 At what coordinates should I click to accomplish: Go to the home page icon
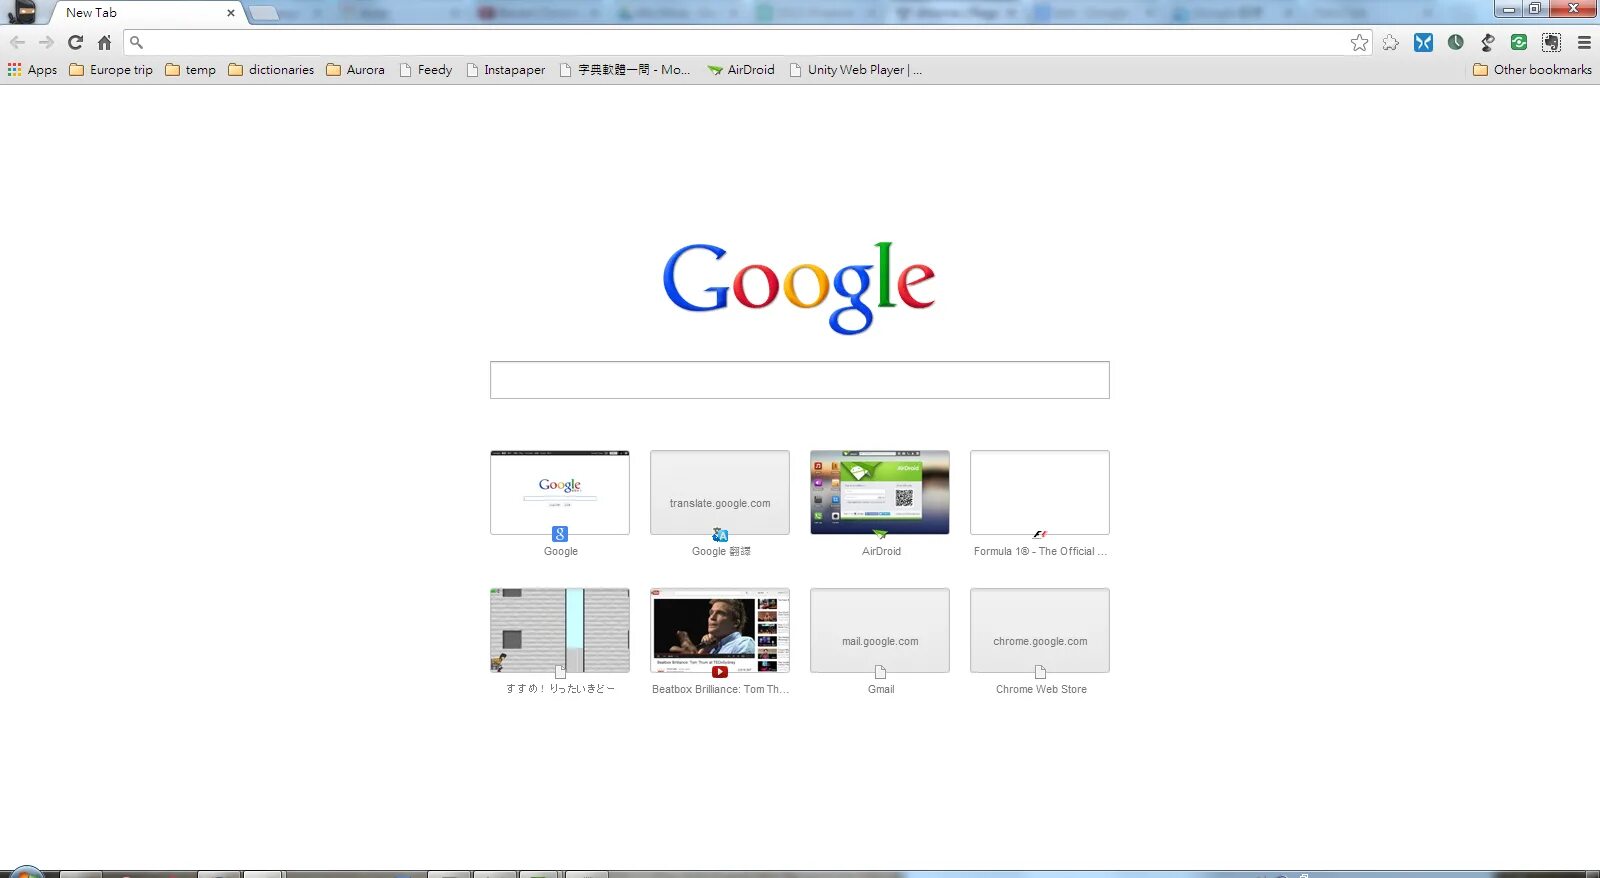pos(104,42)
